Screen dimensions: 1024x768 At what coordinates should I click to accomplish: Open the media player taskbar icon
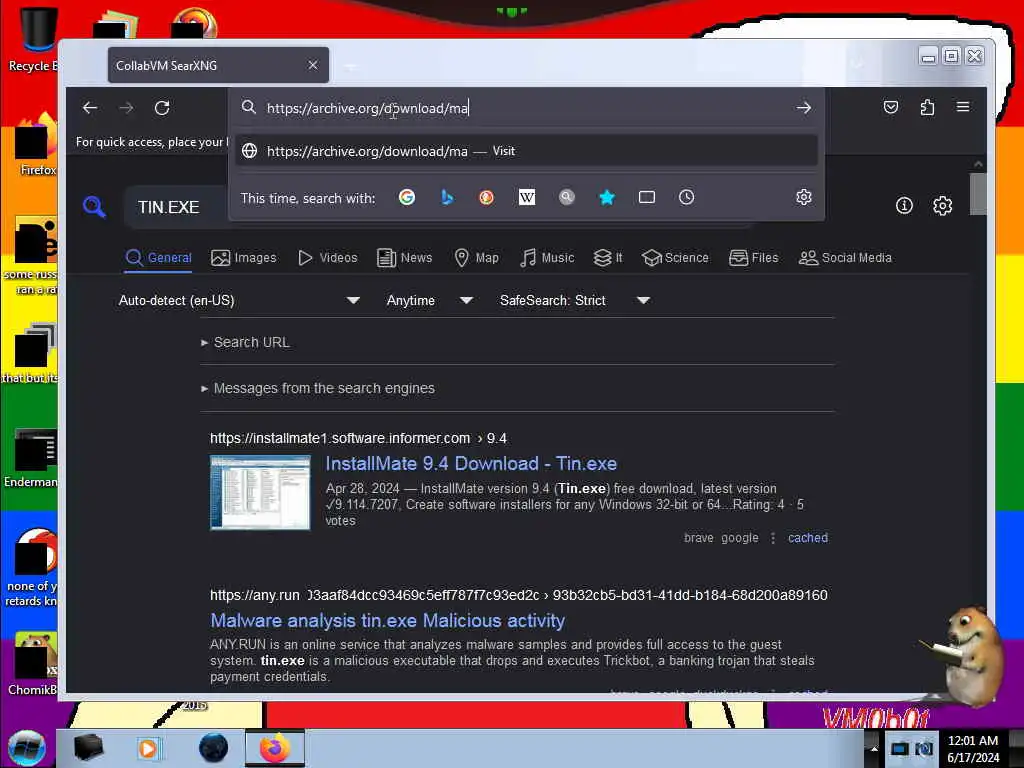pos(148,748)
